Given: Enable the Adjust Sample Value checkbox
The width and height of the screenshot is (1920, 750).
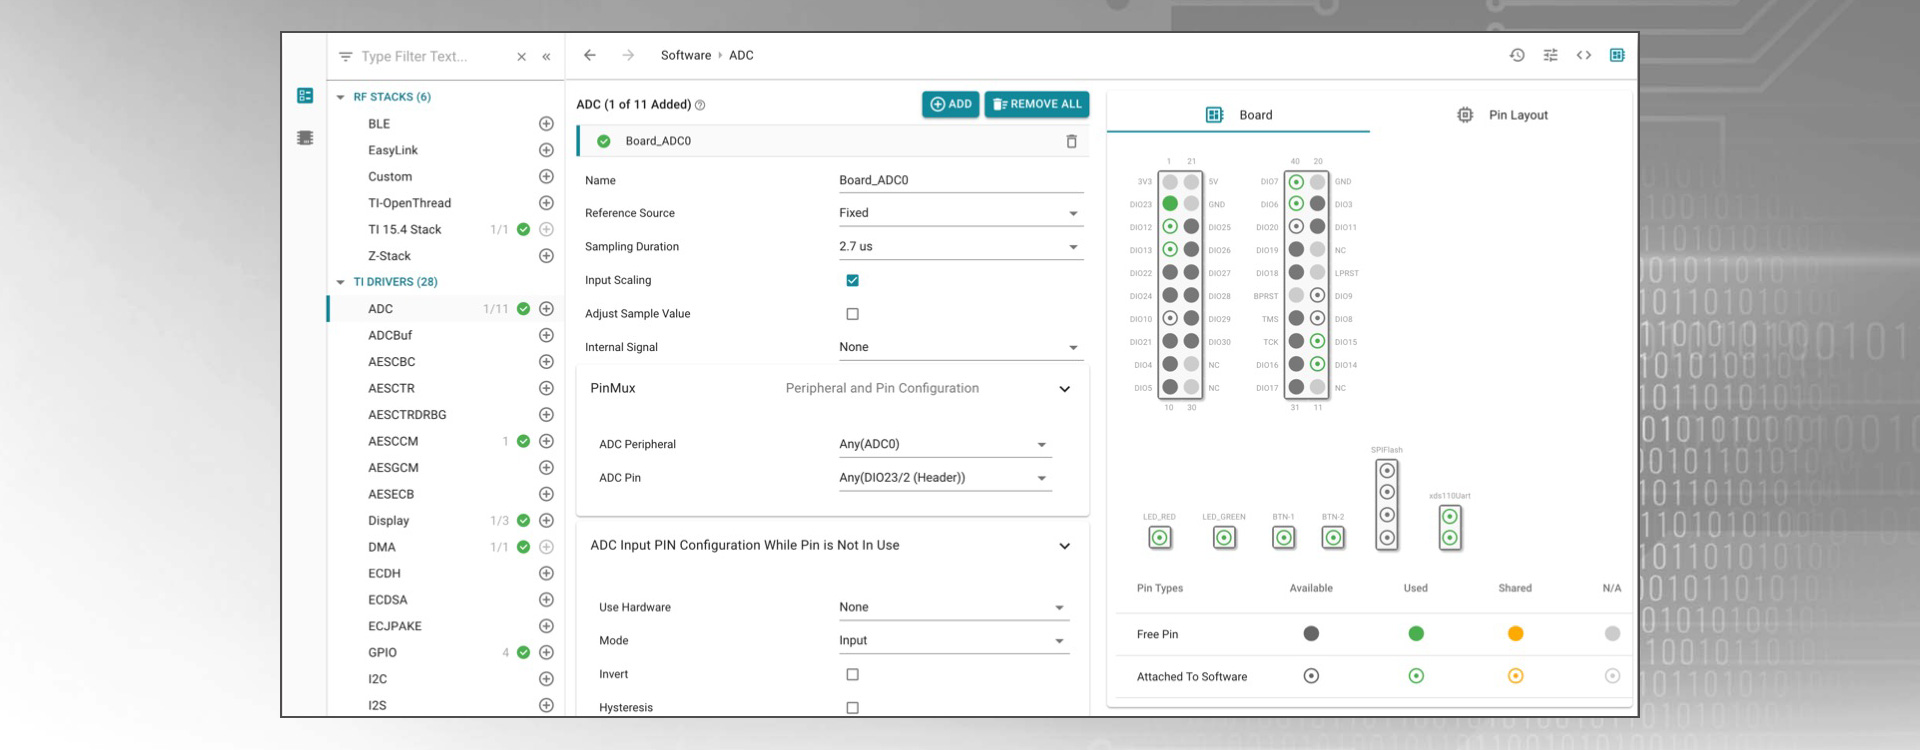Looking at the screenshot, I should (x=852, y=314).
